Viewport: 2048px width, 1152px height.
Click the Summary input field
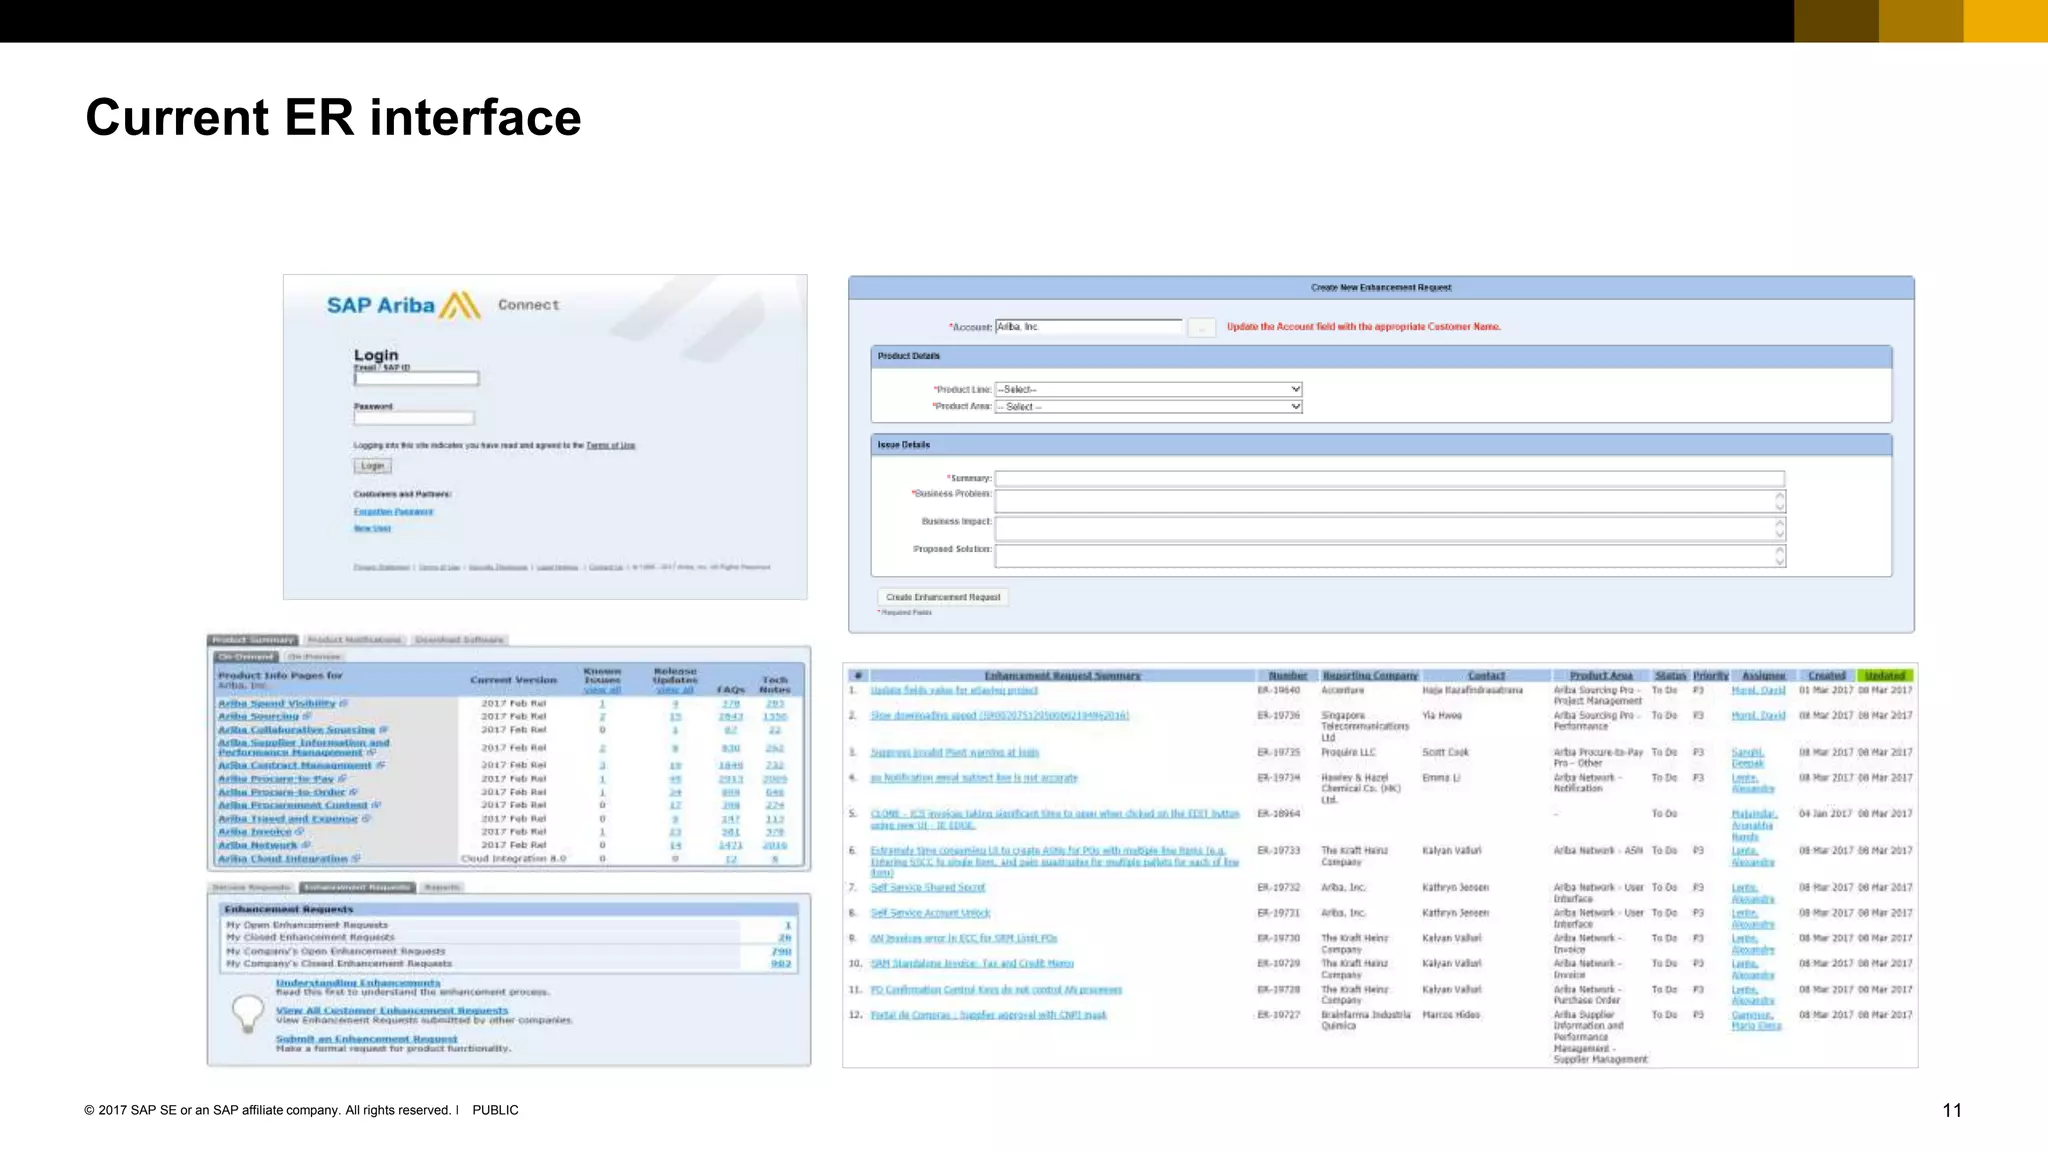coord(1389,478)
